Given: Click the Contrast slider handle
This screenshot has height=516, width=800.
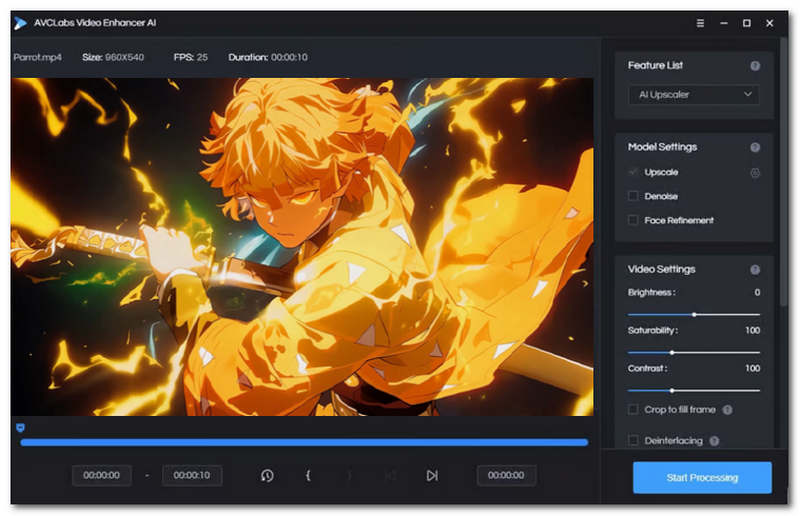Looking at the screenshot, I should click(671, 390).
